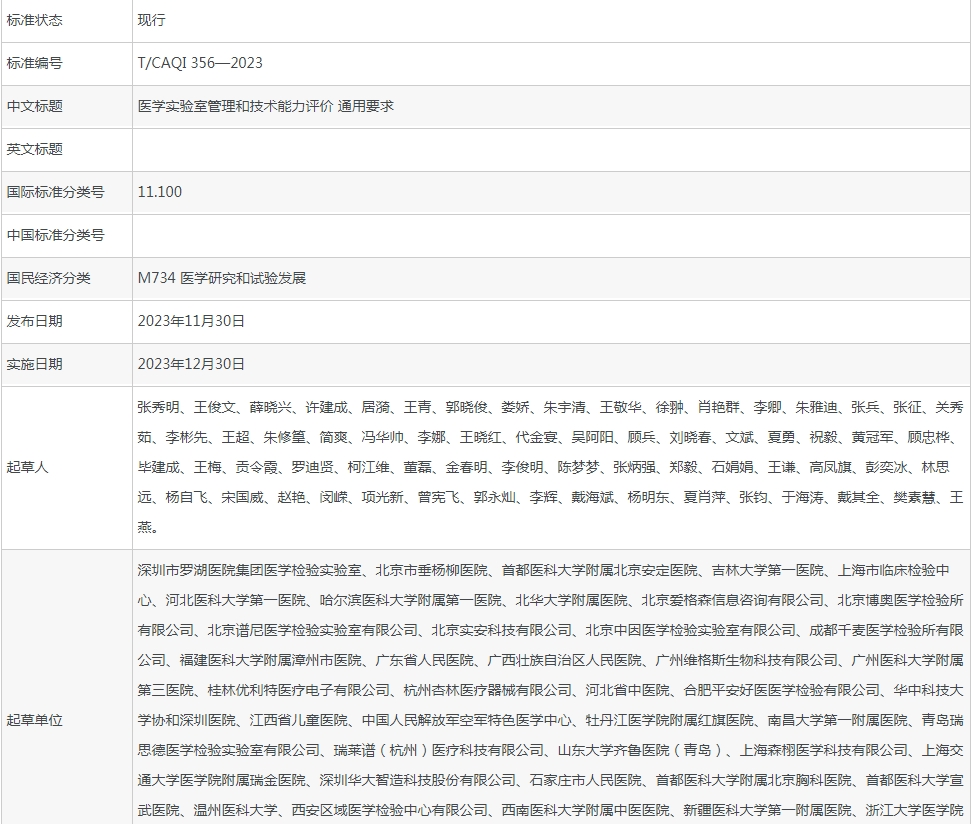Click the drafter name '杨自飞'
Image resolution: width=972 pixels, height=824 pixels.
(x=187, y=497)
